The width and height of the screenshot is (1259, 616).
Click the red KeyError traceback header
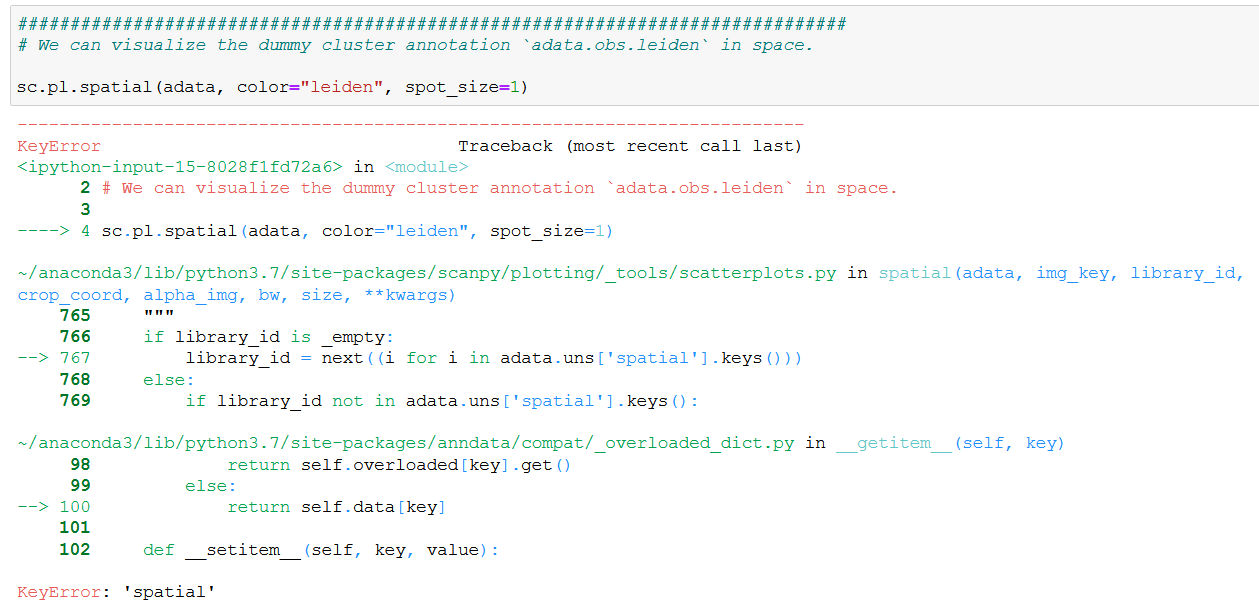(x=57, y=145)
